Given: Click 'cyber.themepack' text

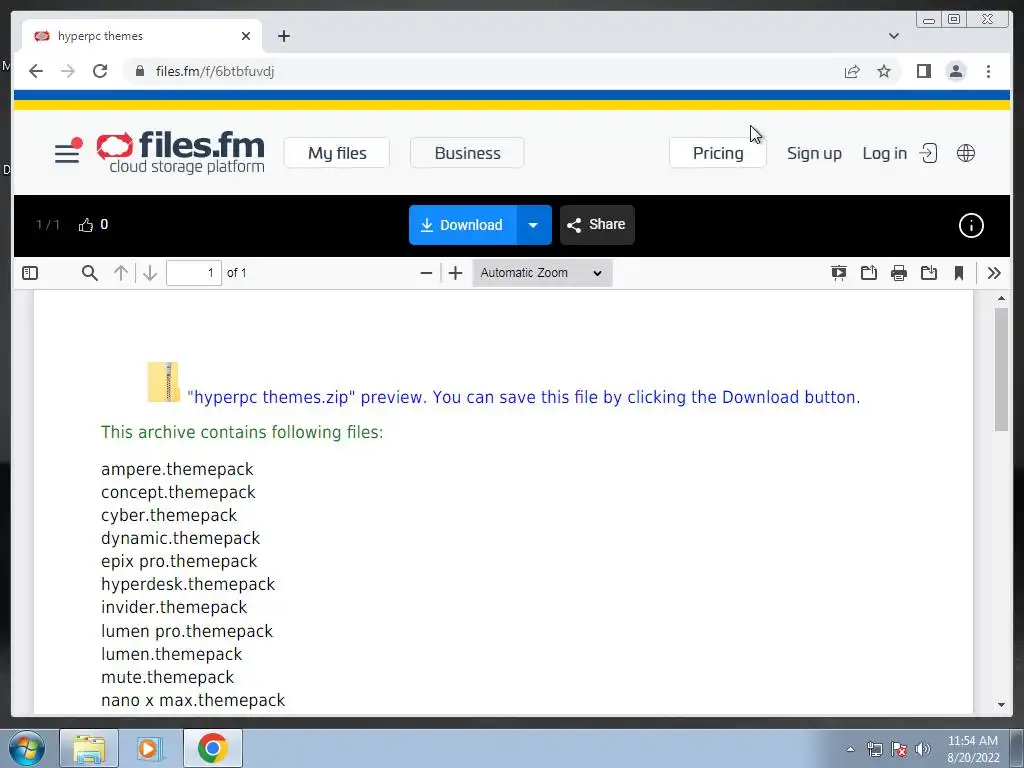Looking at the screenshot, I should tap(169, 515).
